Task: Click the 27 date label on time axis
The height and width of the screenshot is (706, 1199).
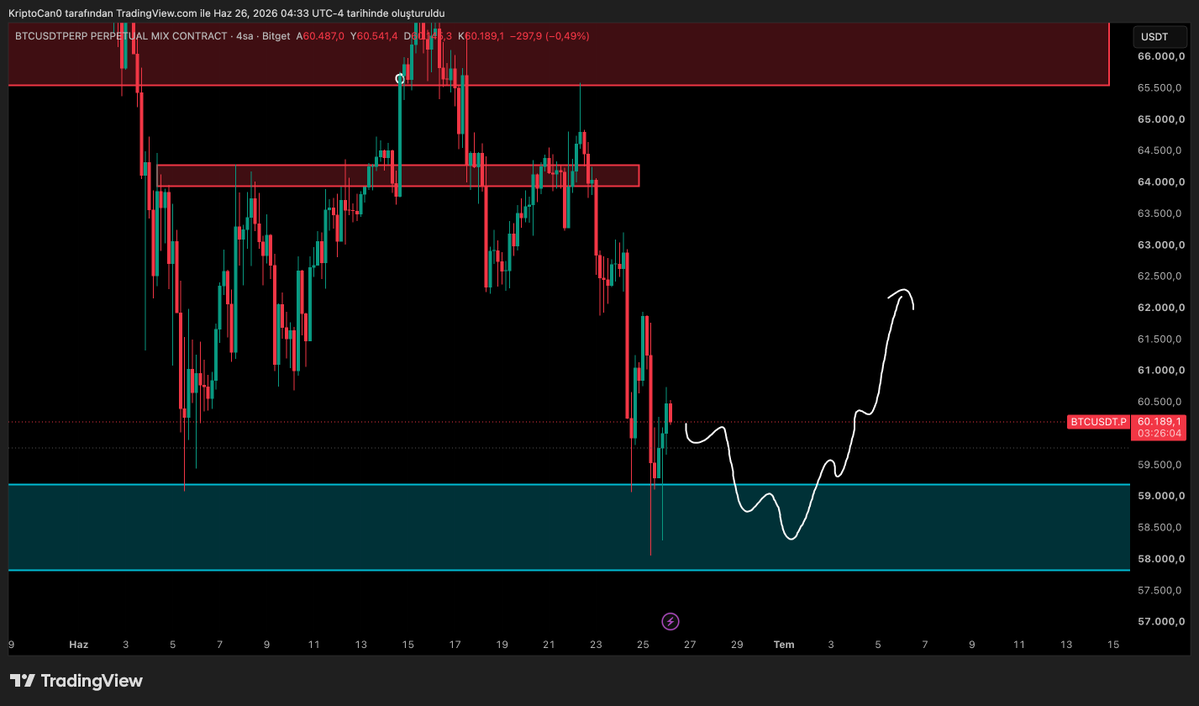Action: coord(690,645)
